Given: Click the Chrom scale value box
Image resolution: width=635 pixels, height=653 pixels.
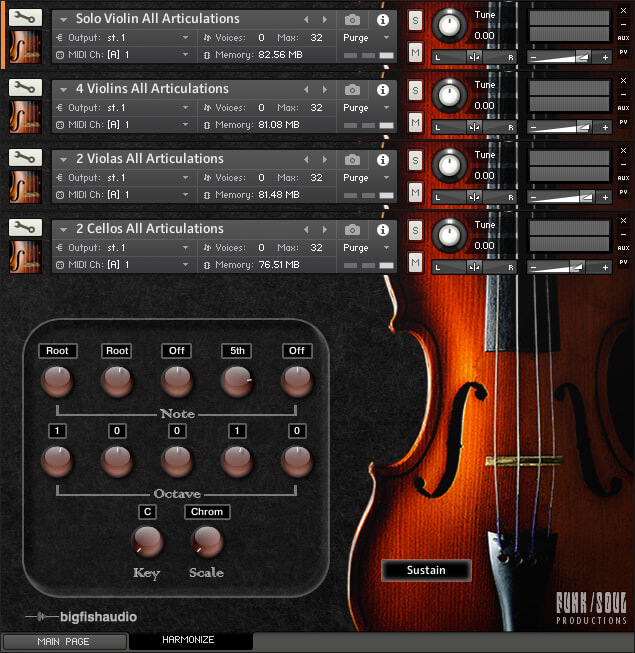Looking at the screenshot, I should tap(207, 512).
